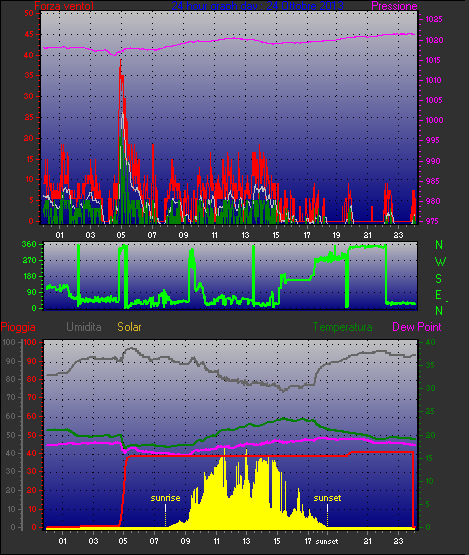Click pressure axis value 1020
Screen dimensions: 469x555
434,40
